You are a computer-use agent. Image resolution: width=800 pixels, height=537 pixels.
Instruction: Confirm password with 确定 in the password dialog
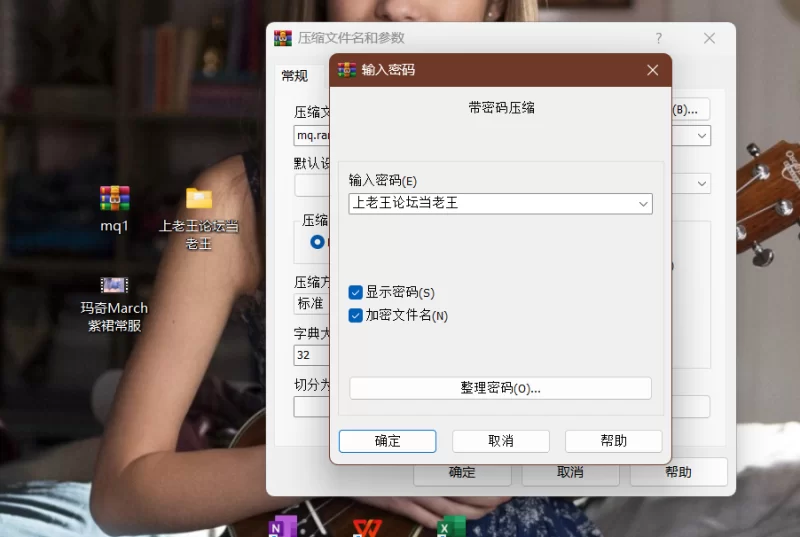(387, 441)
